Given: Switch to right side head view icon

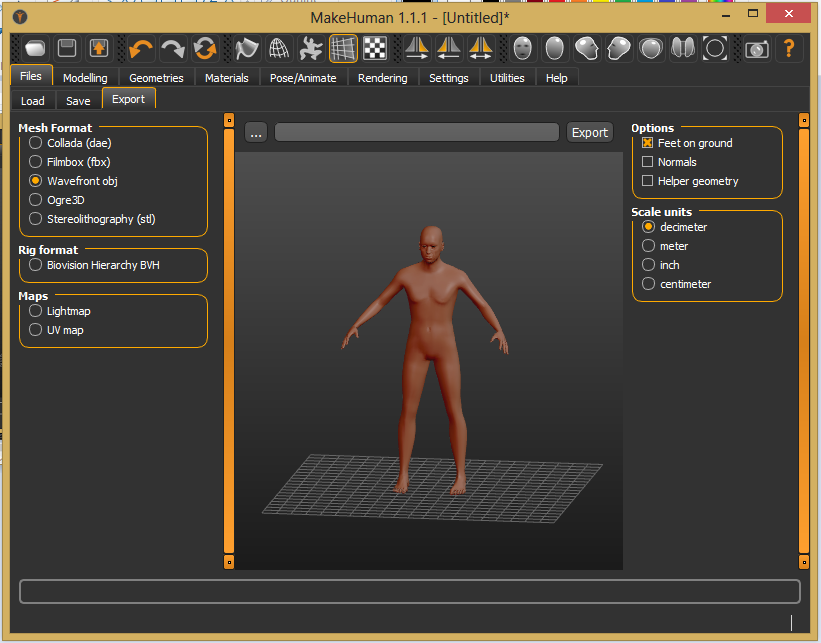Looking at the screenshot, I should point(618,49).
